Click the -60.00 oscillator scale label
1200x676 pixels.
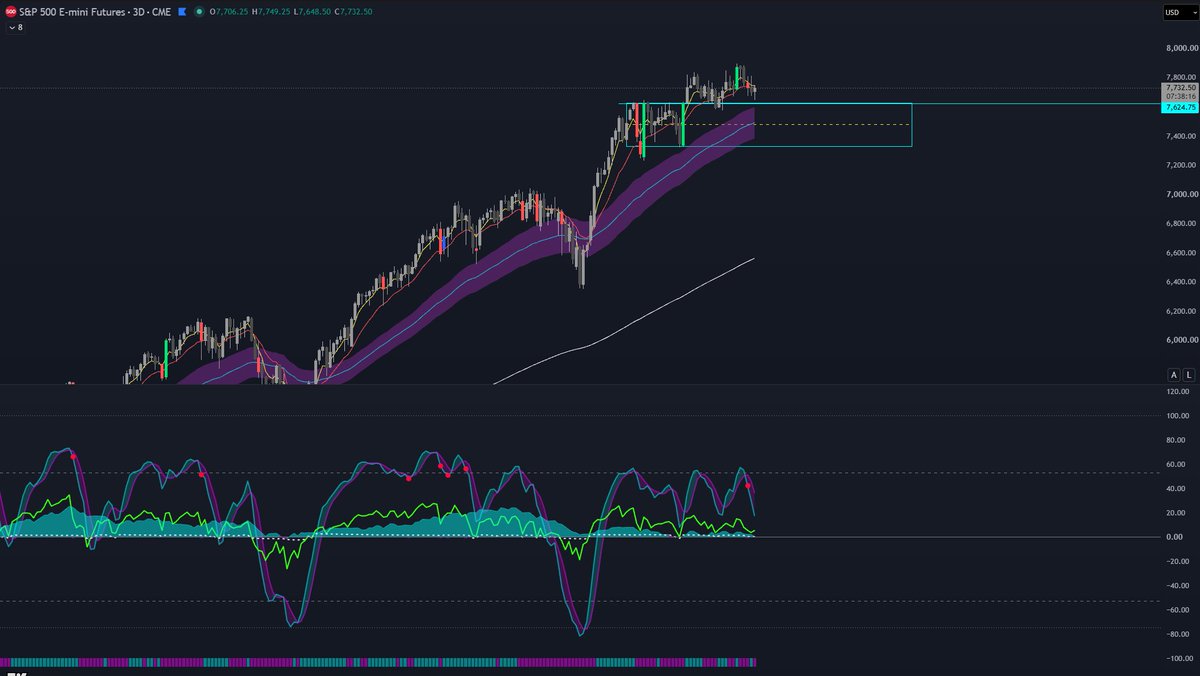pos(1178,610)
